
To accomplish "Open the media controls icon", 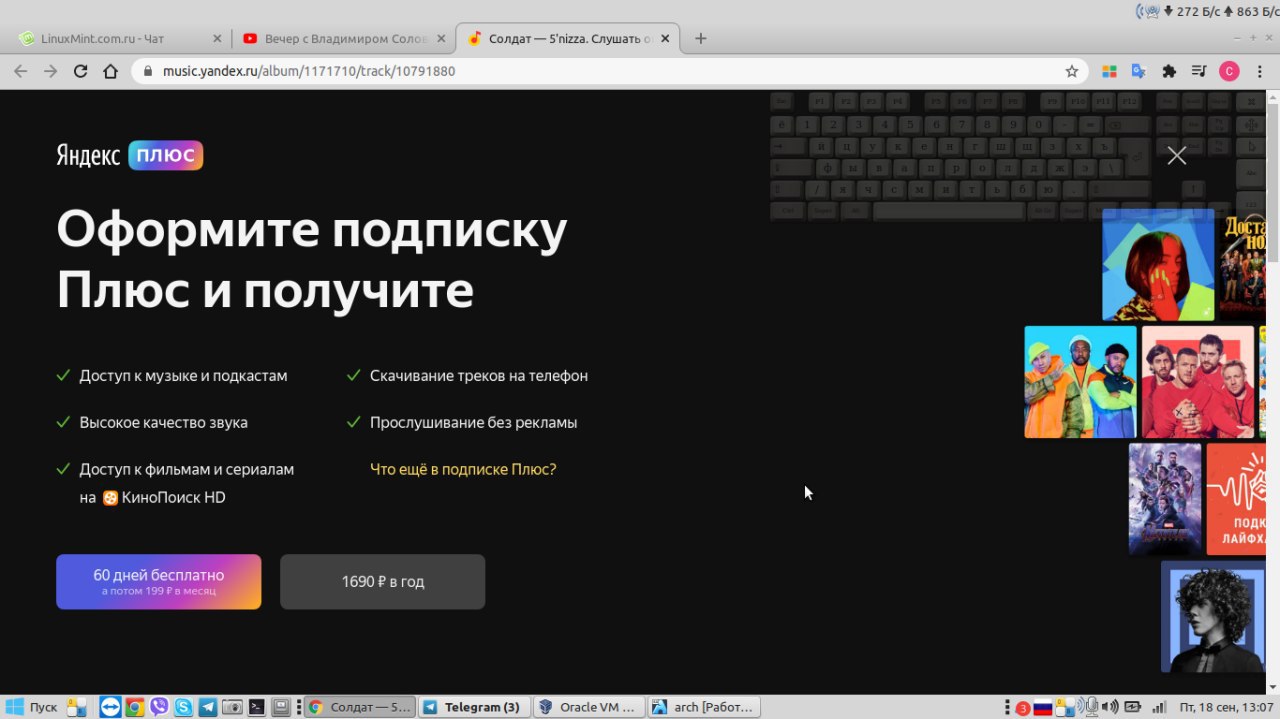I will pos(1198,71).
